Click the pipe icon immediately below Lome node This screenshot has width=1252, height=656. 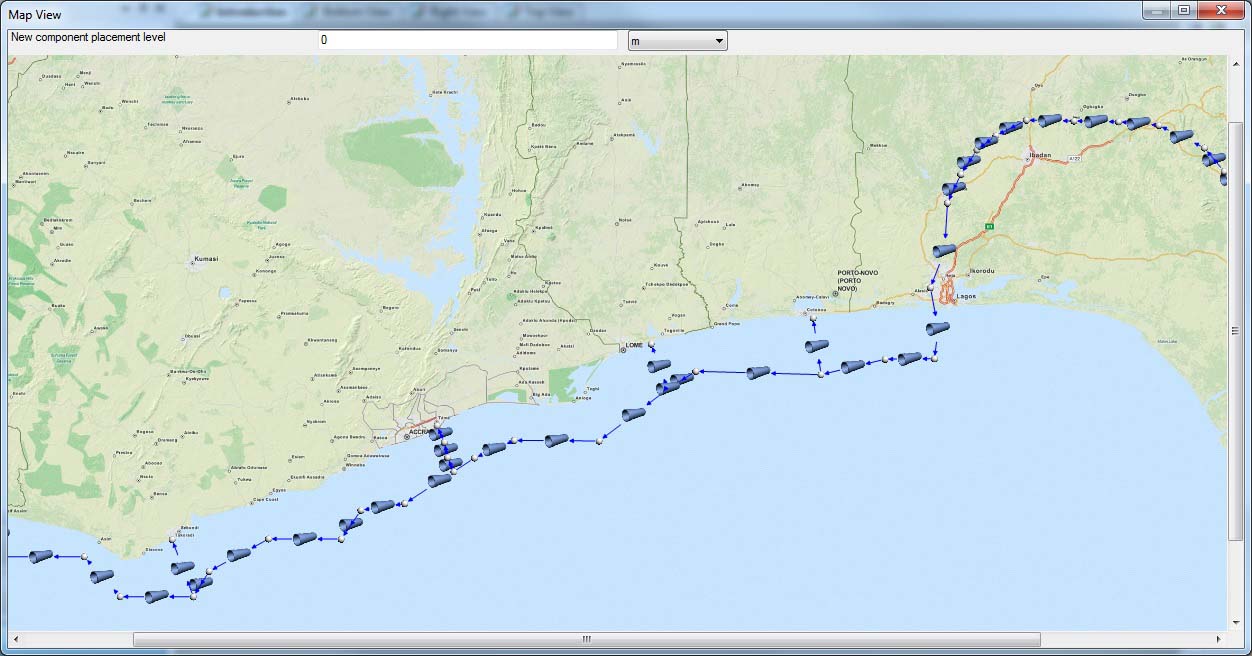pyautogui.click(x=657, y=367)
